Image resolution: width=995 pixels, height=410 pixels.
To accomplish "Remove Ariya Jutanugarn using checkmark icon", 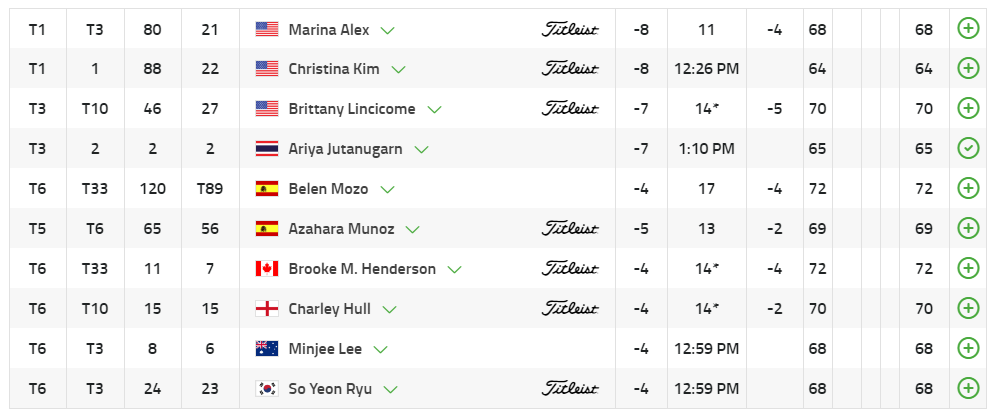I will coord(967,149).
